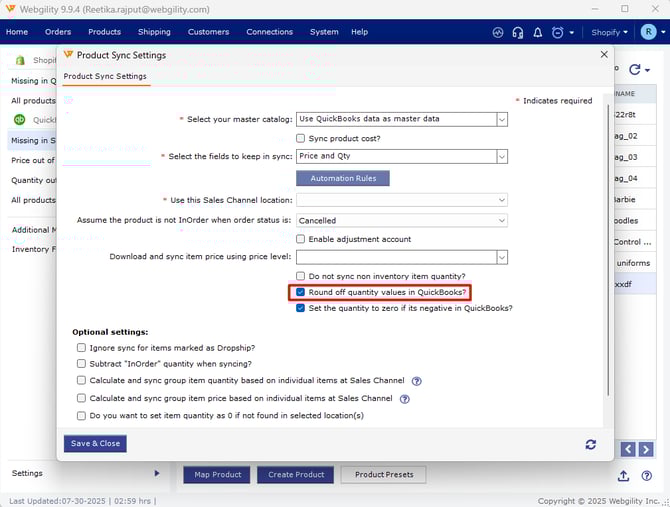Click the activity monitor pulse icon
Viewport: 670px width, 507px height.
tap(498, 32)
